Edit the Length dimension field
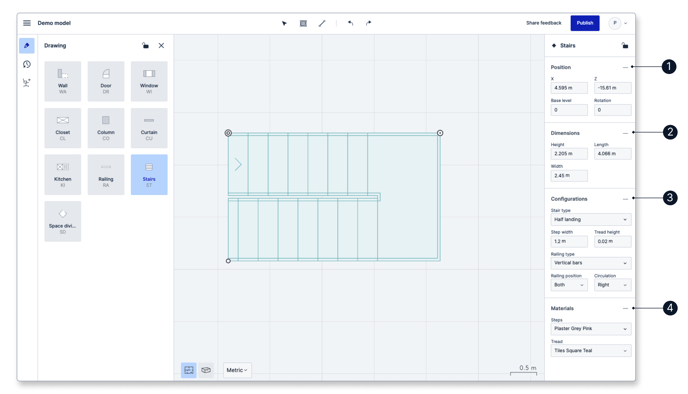Image resolution: width=688 pixels, height=394 pixels. click(613, 154)
